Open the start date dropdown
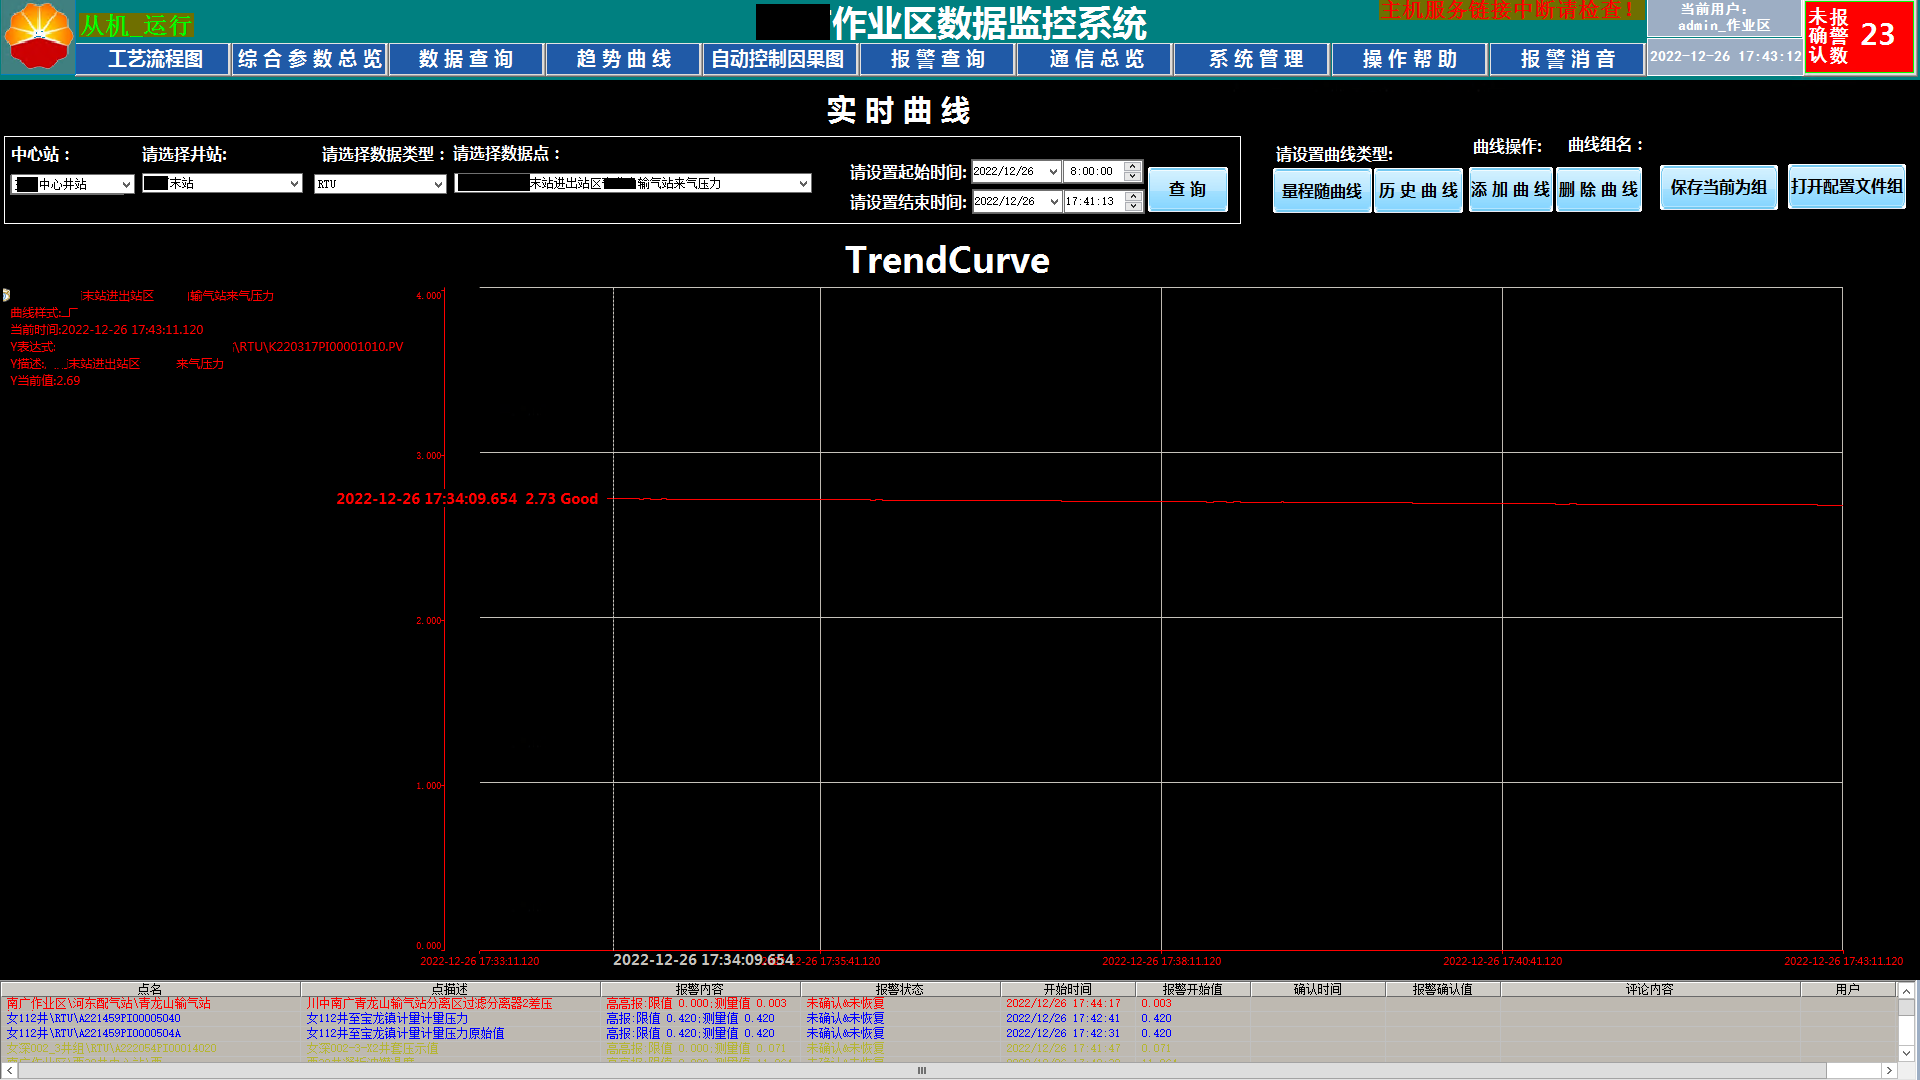Viewport: 1920px width, 1080px height. 1053,172
